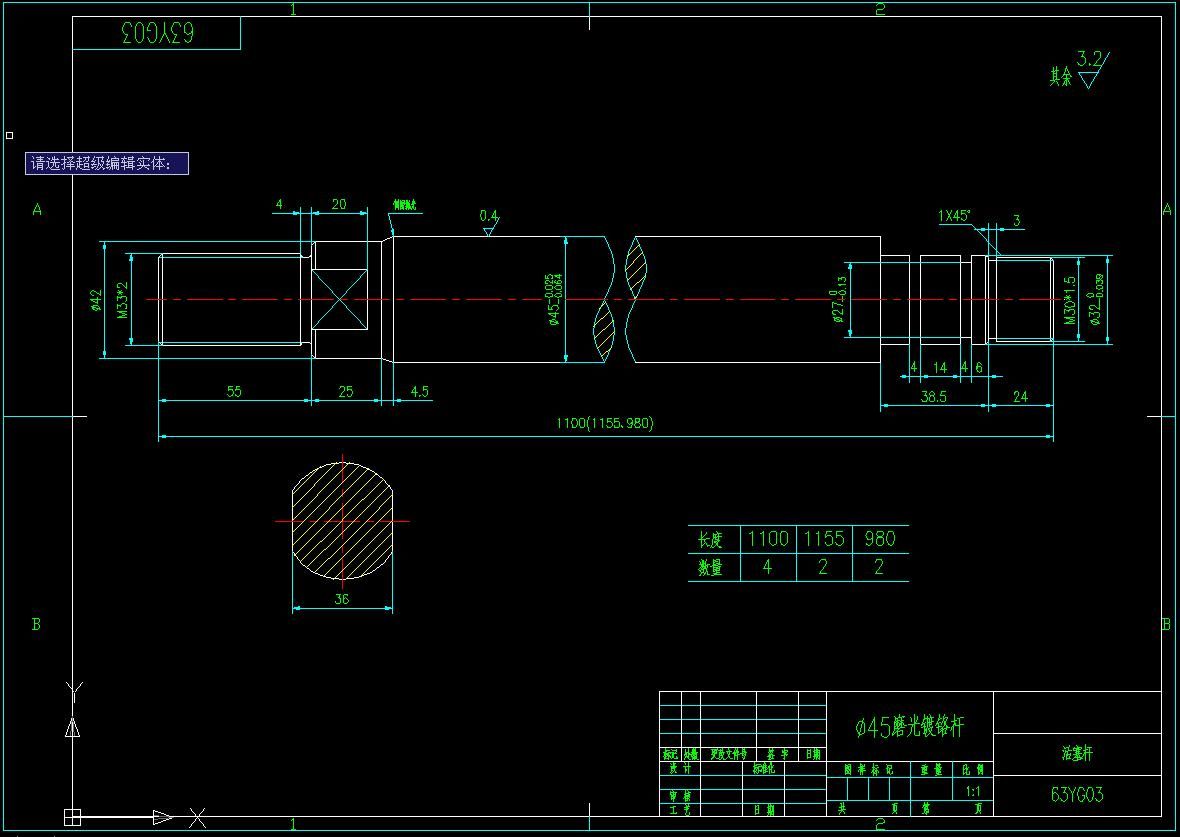Select the upside-down '63YG03' label
The image size is (1180, 837).
point(158,33)
